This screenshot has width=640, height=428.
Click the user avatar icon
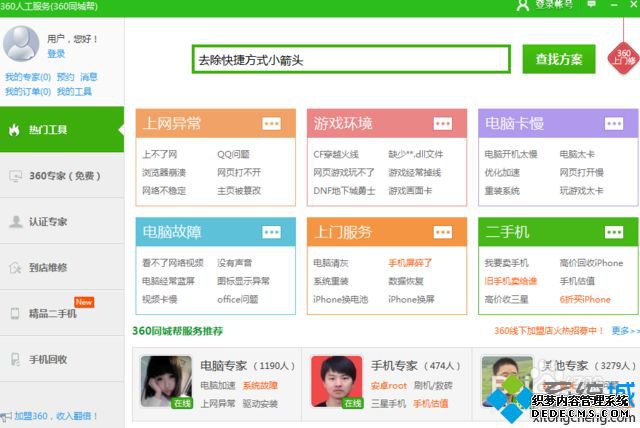(x=21, y=44)
